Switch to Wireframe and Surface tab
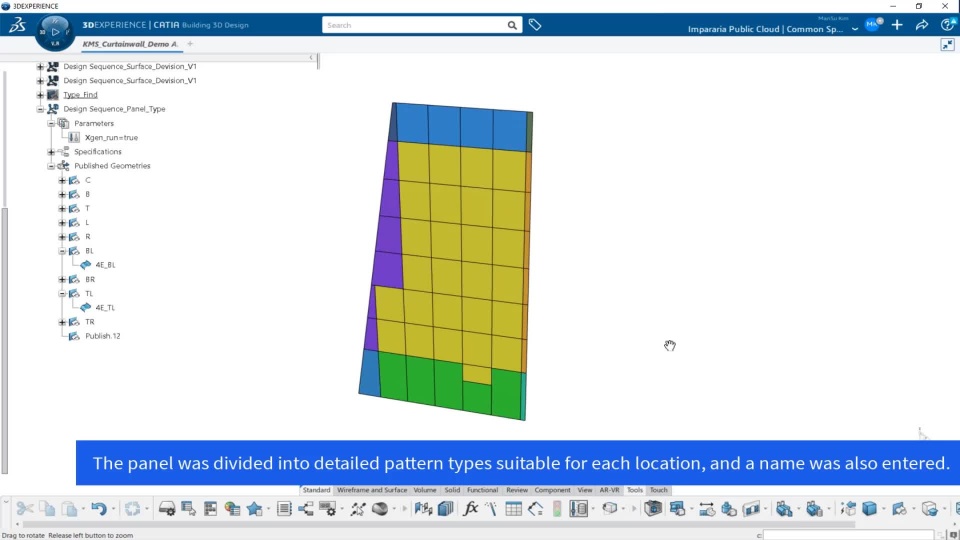 [x=372, y=490]
